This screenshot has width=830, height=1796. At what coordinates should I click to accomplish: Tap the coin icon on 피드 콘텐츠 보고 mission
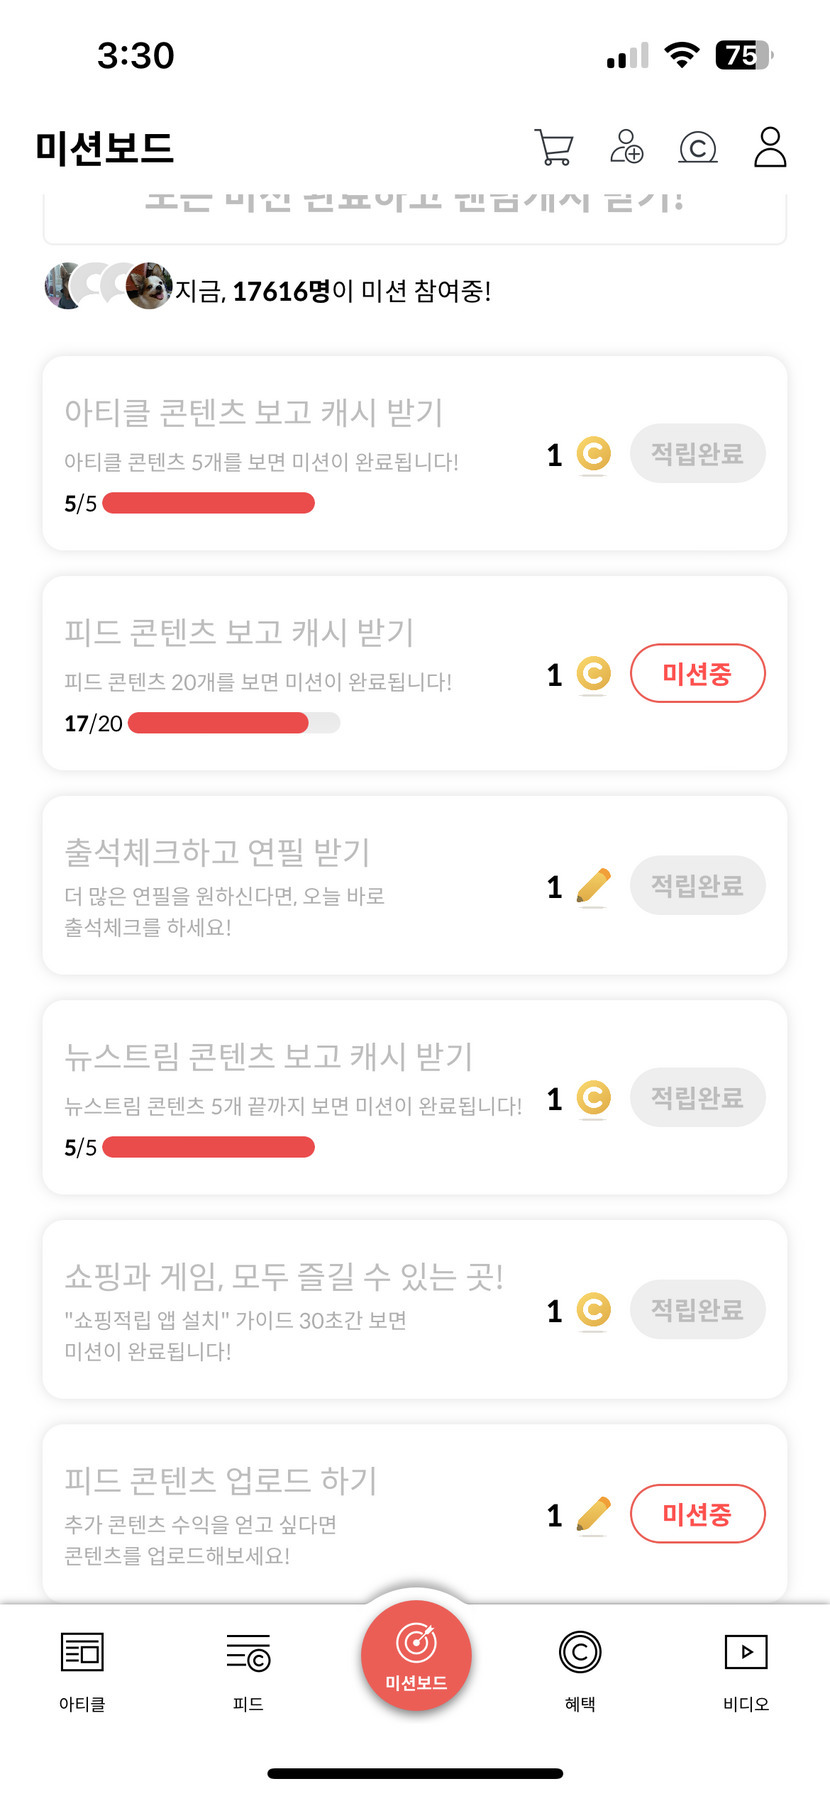(x=594, y=674)
